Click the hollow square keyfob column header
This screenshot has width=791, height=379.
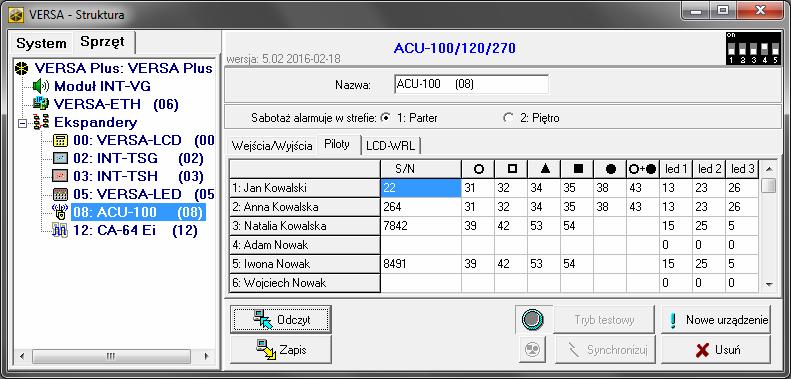[511, 169]
